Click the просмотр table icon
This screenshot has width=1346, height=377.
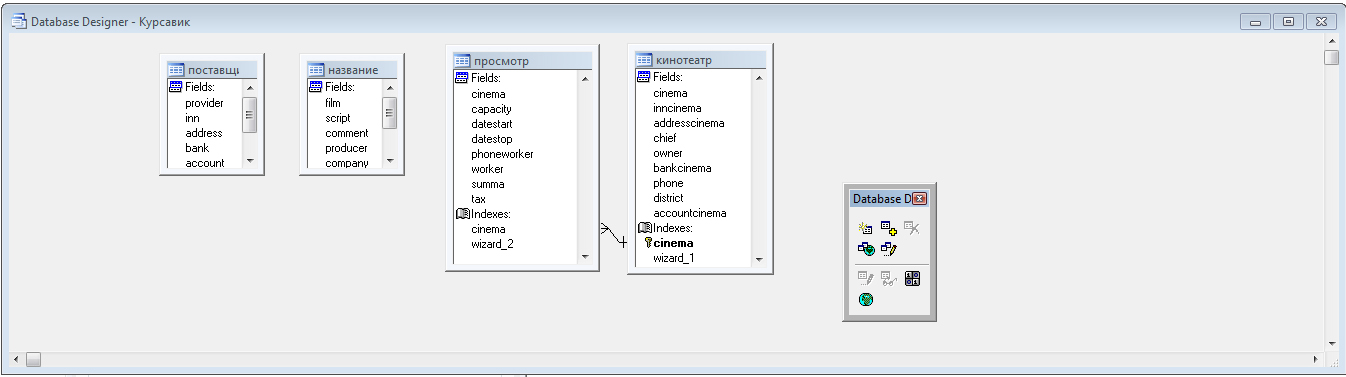pos(462,61)
